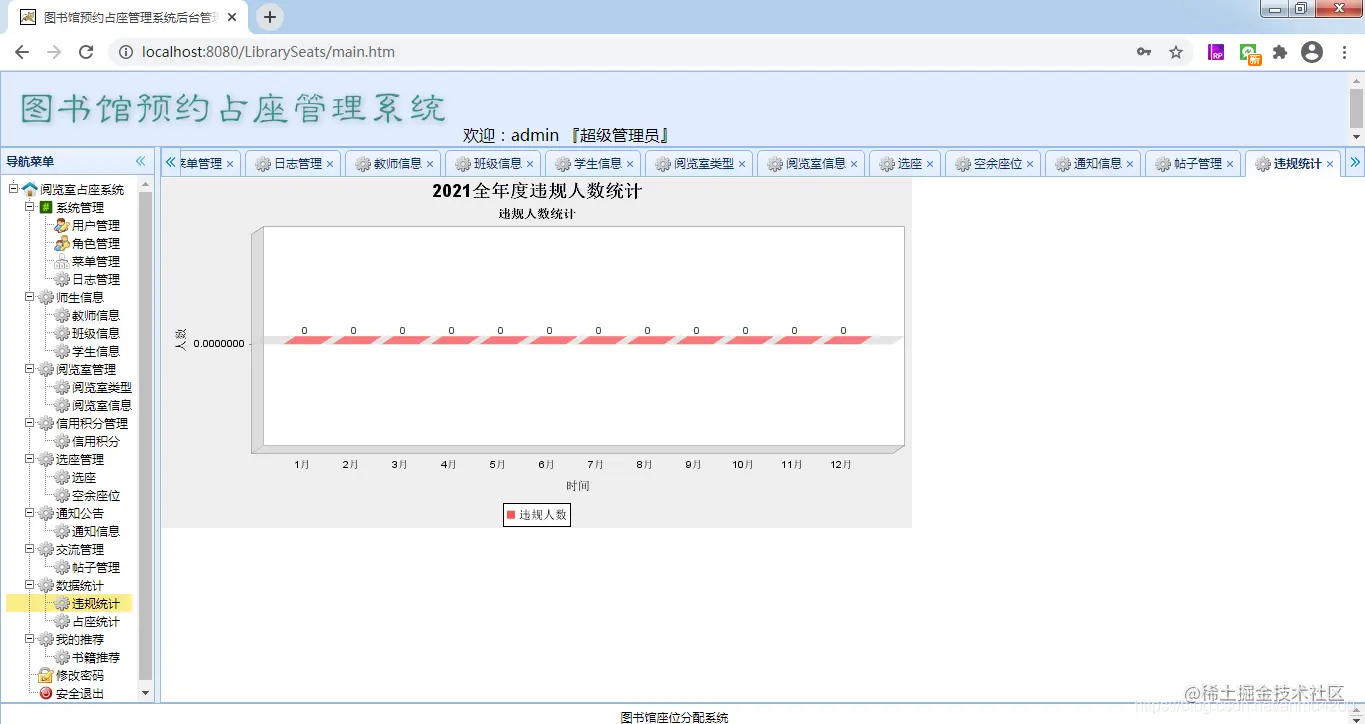The image size is (1365, 724).
Task: Close the 违规统计 tab
Action: [1330, 164]
